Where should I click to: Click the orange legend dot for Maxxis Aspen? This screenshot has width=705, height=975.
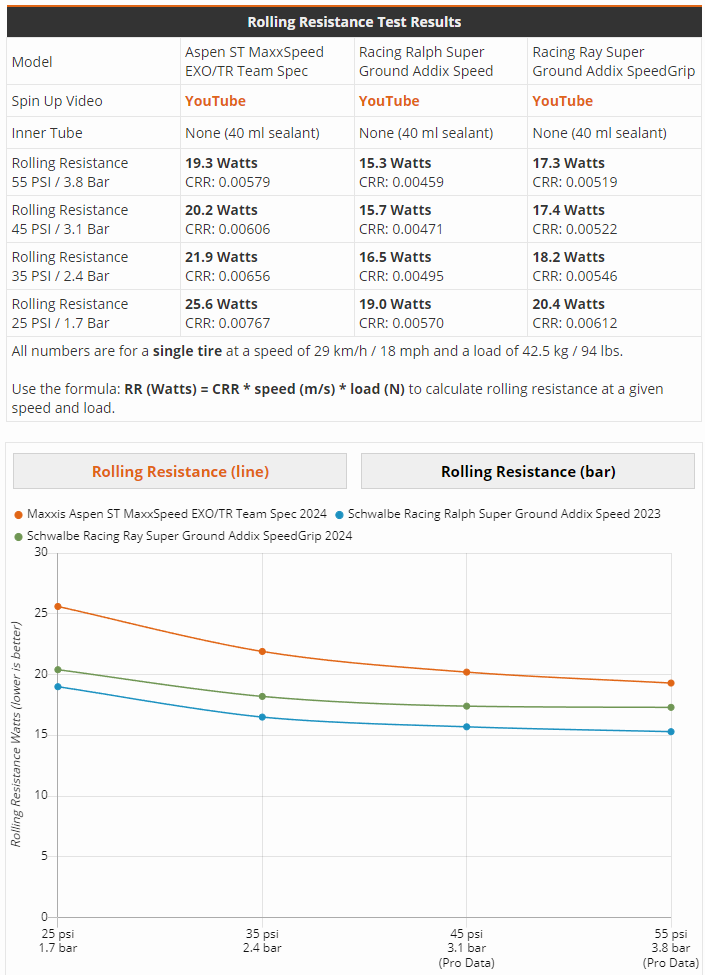(18, 514)
